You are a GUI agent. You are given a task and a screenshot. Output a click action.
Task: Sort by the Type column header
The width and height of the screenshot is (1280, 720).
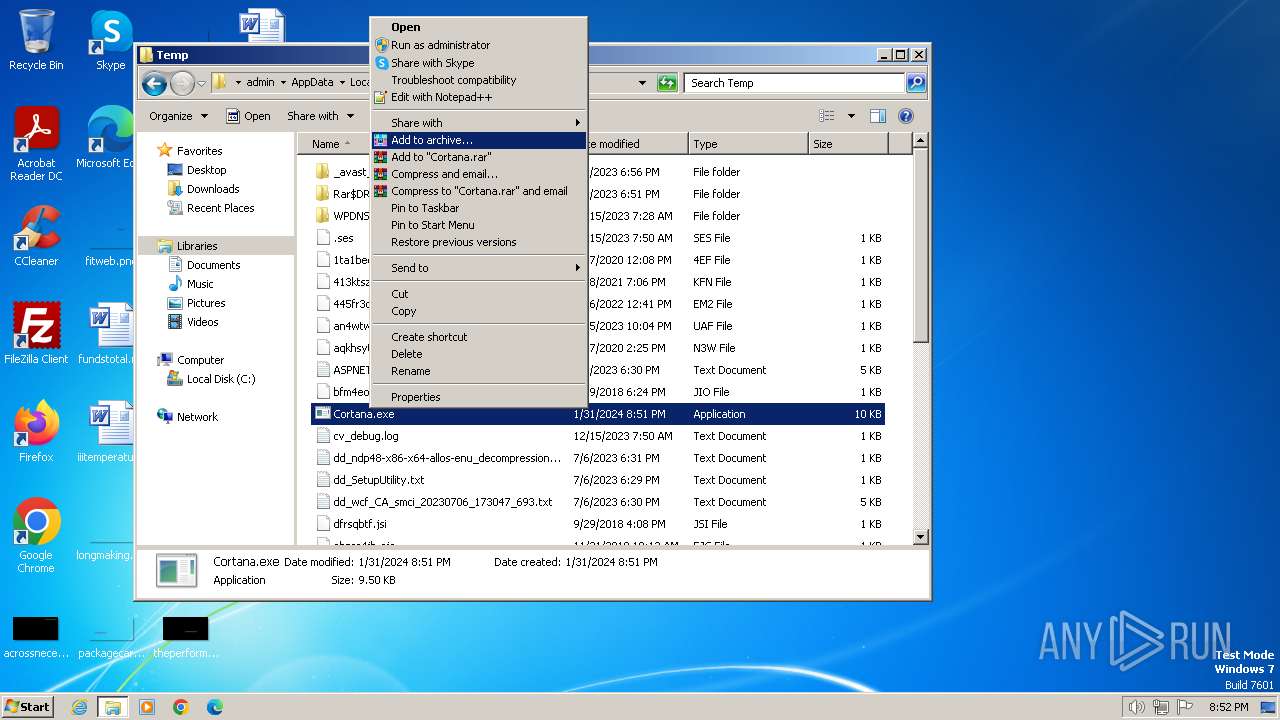click(x=748, y=144)
